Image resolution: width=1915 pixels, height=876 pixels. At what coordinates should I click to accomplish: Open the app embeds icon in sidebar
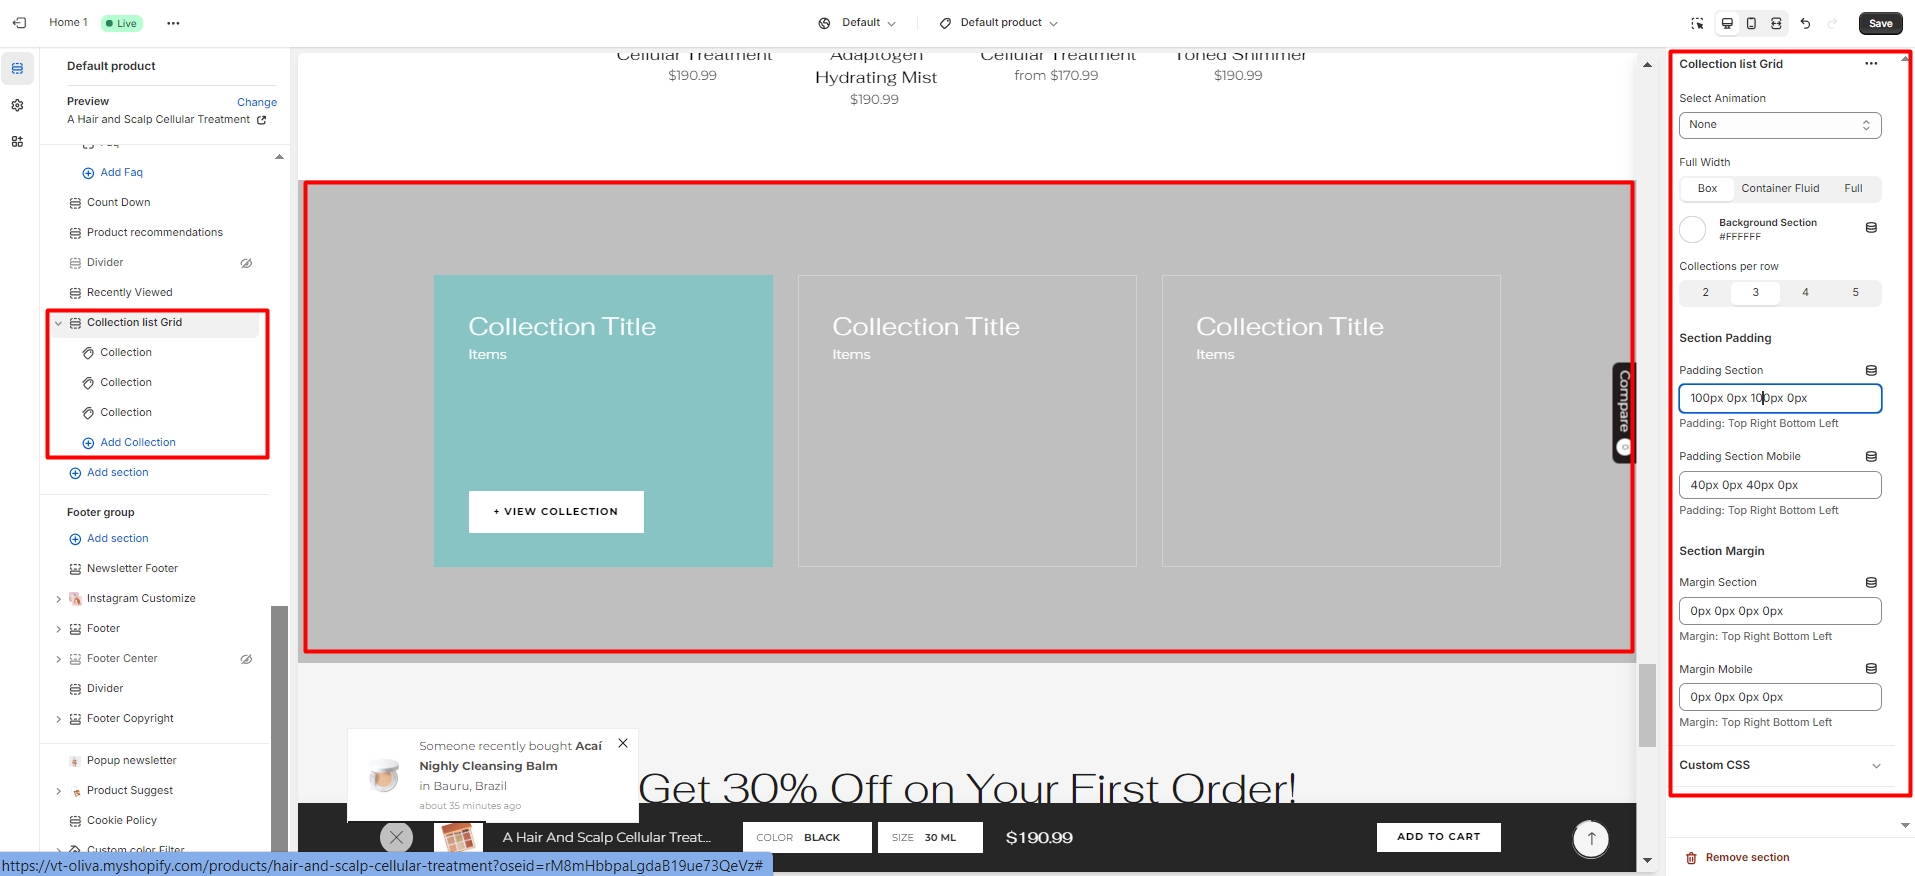click(x=17, y=142)
